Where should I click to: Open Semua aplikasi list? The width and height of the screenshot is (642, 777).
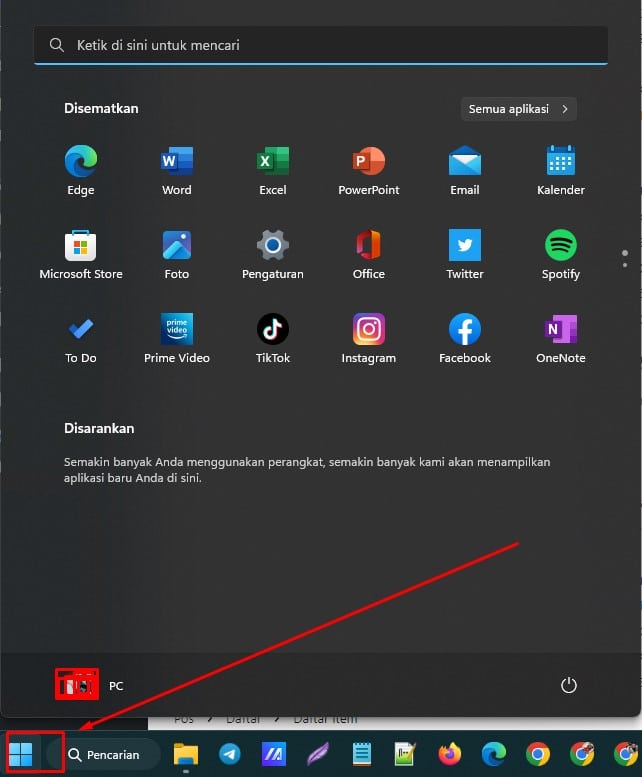pyautogui.click(x=519, y=109)
